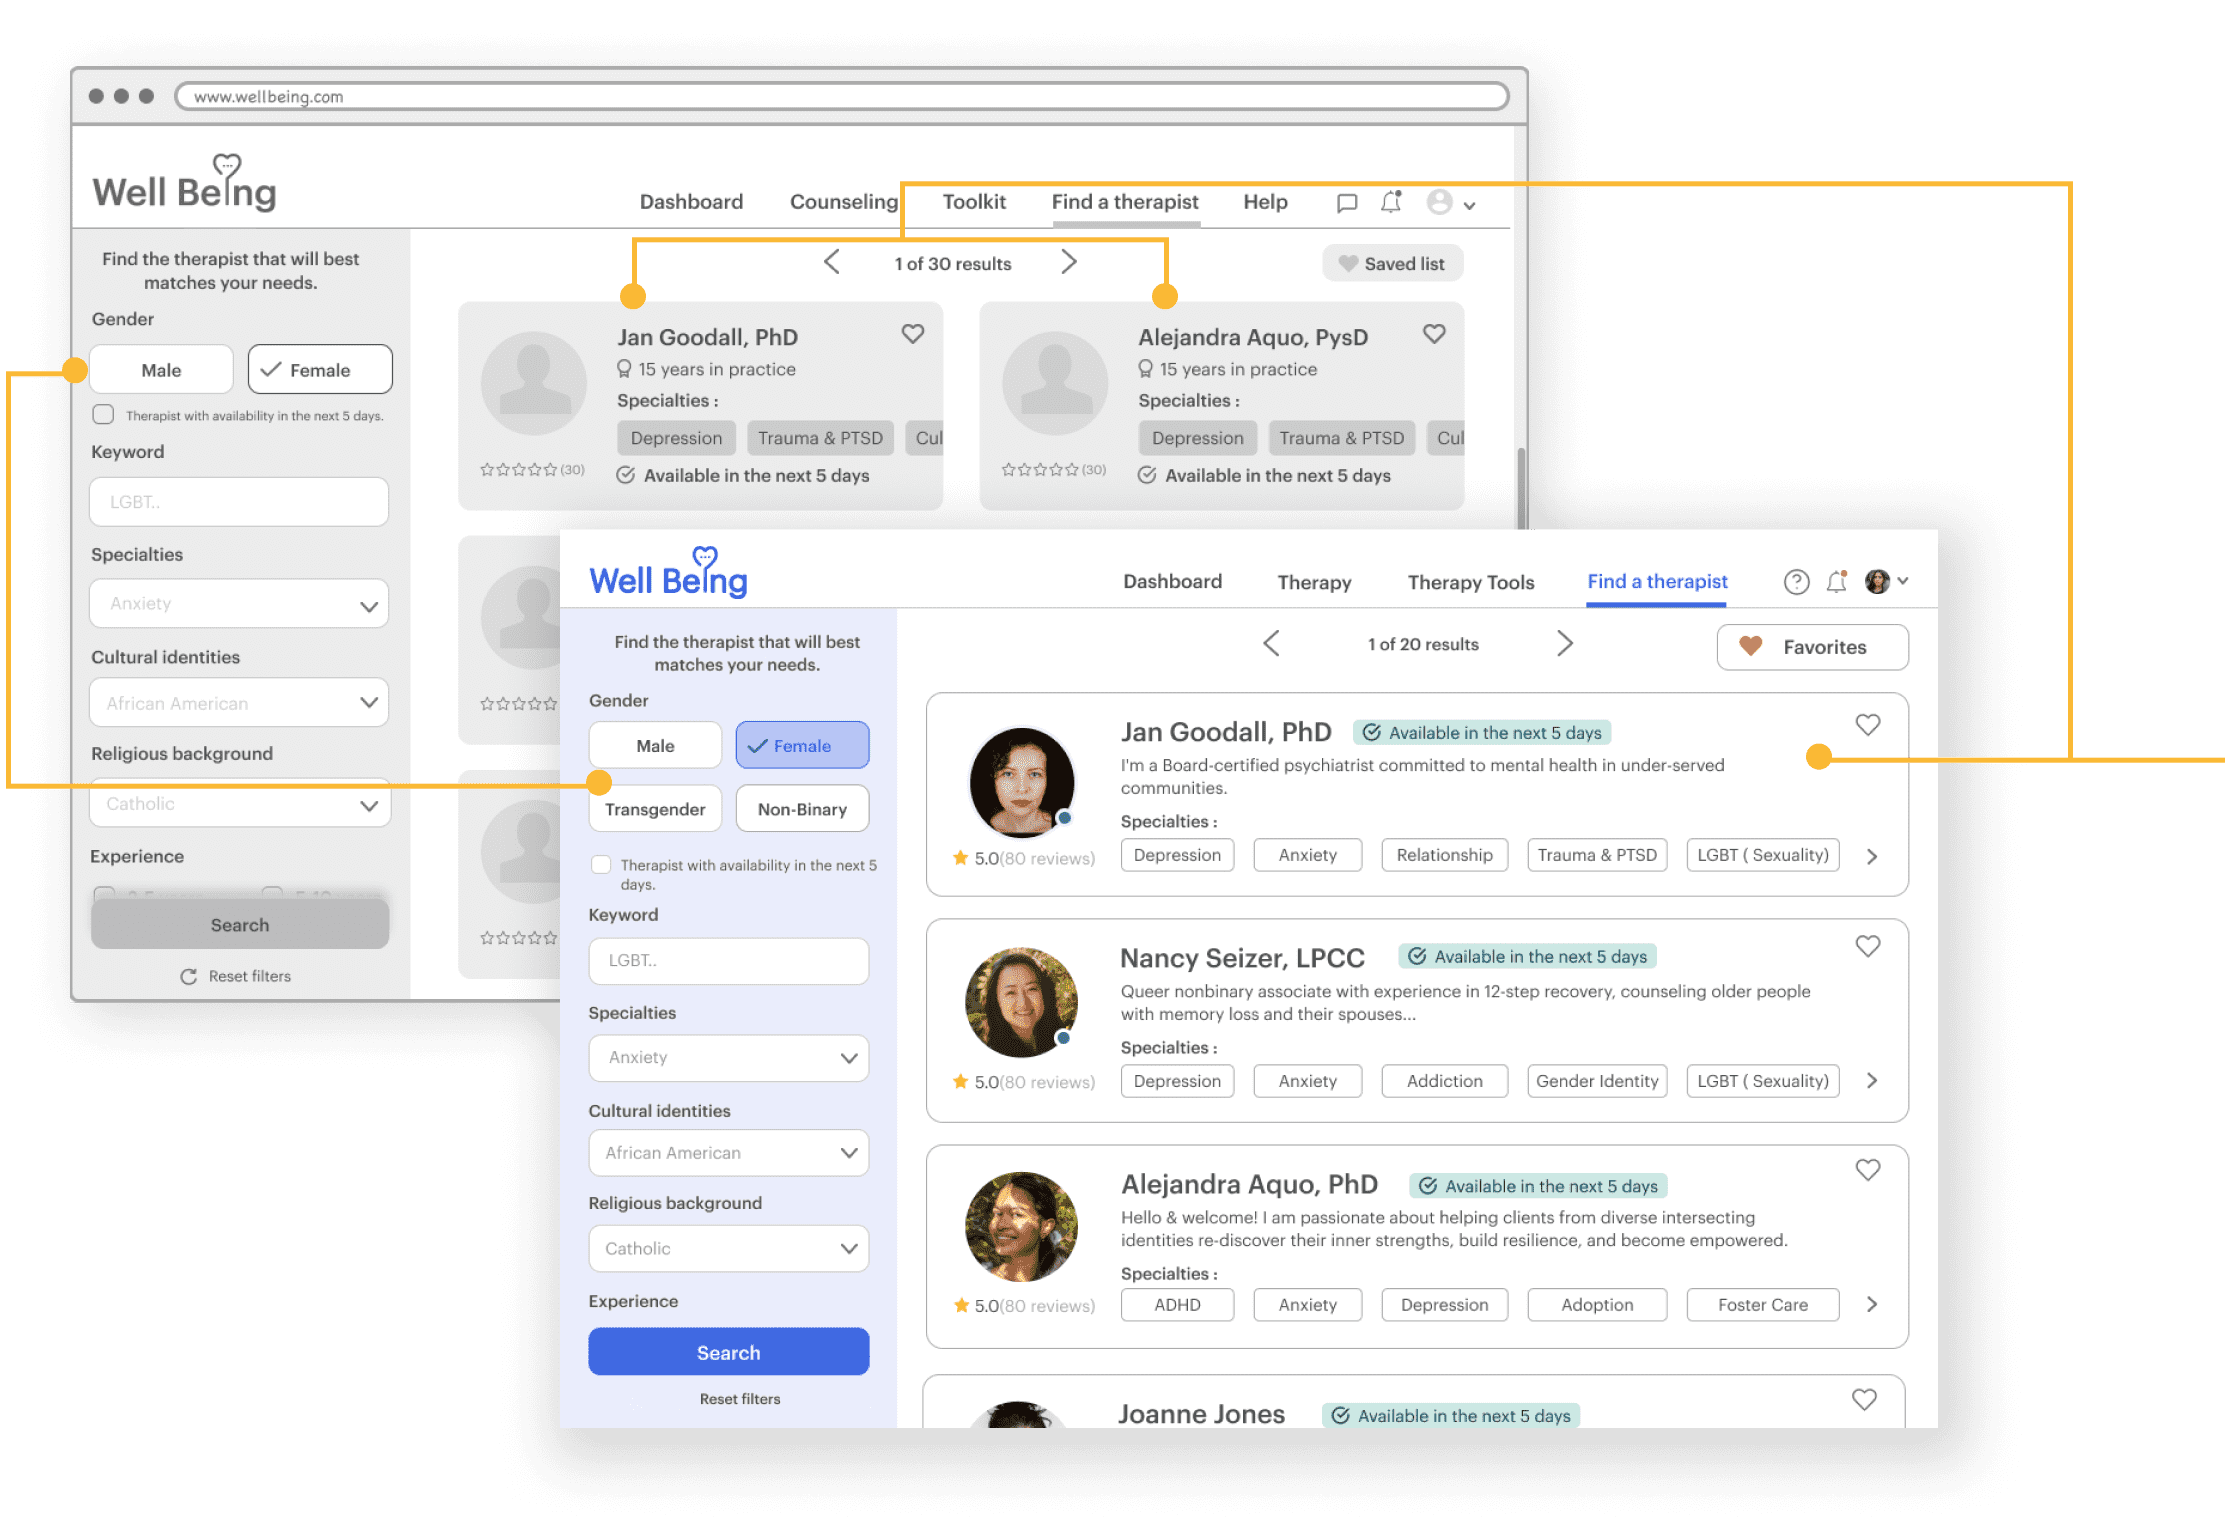
Task: Open notifications bell in colored header
Action: (1836, 582)
